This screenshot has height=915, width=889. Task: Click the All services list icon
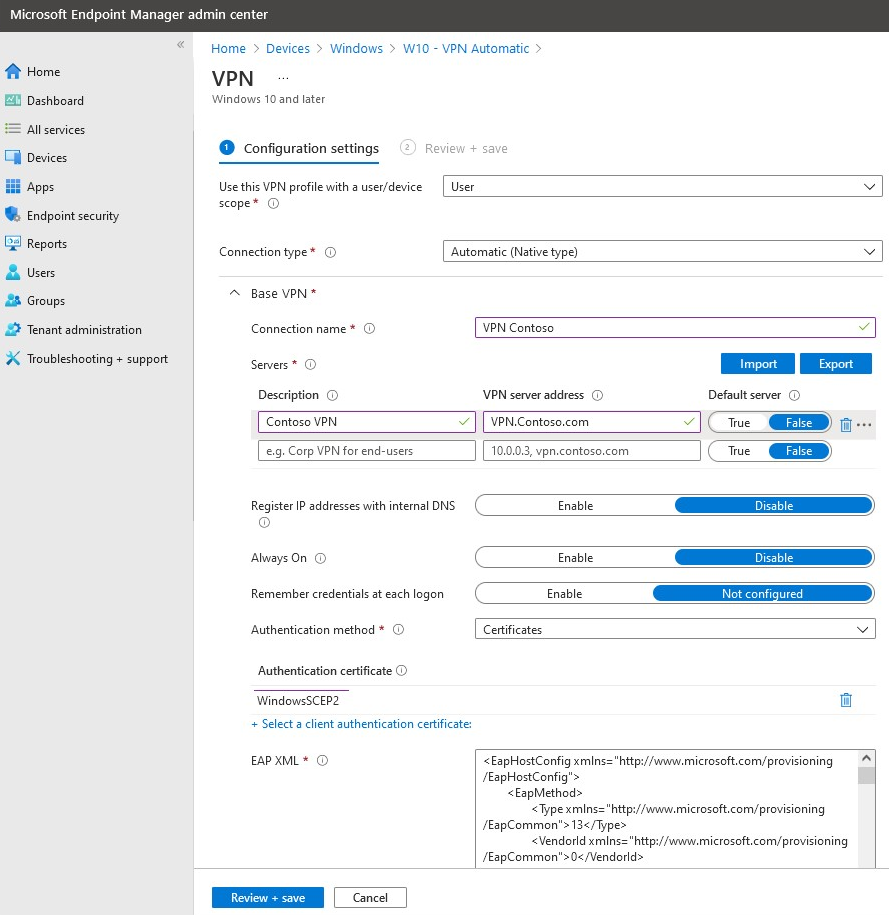click(x=13, y=129)
